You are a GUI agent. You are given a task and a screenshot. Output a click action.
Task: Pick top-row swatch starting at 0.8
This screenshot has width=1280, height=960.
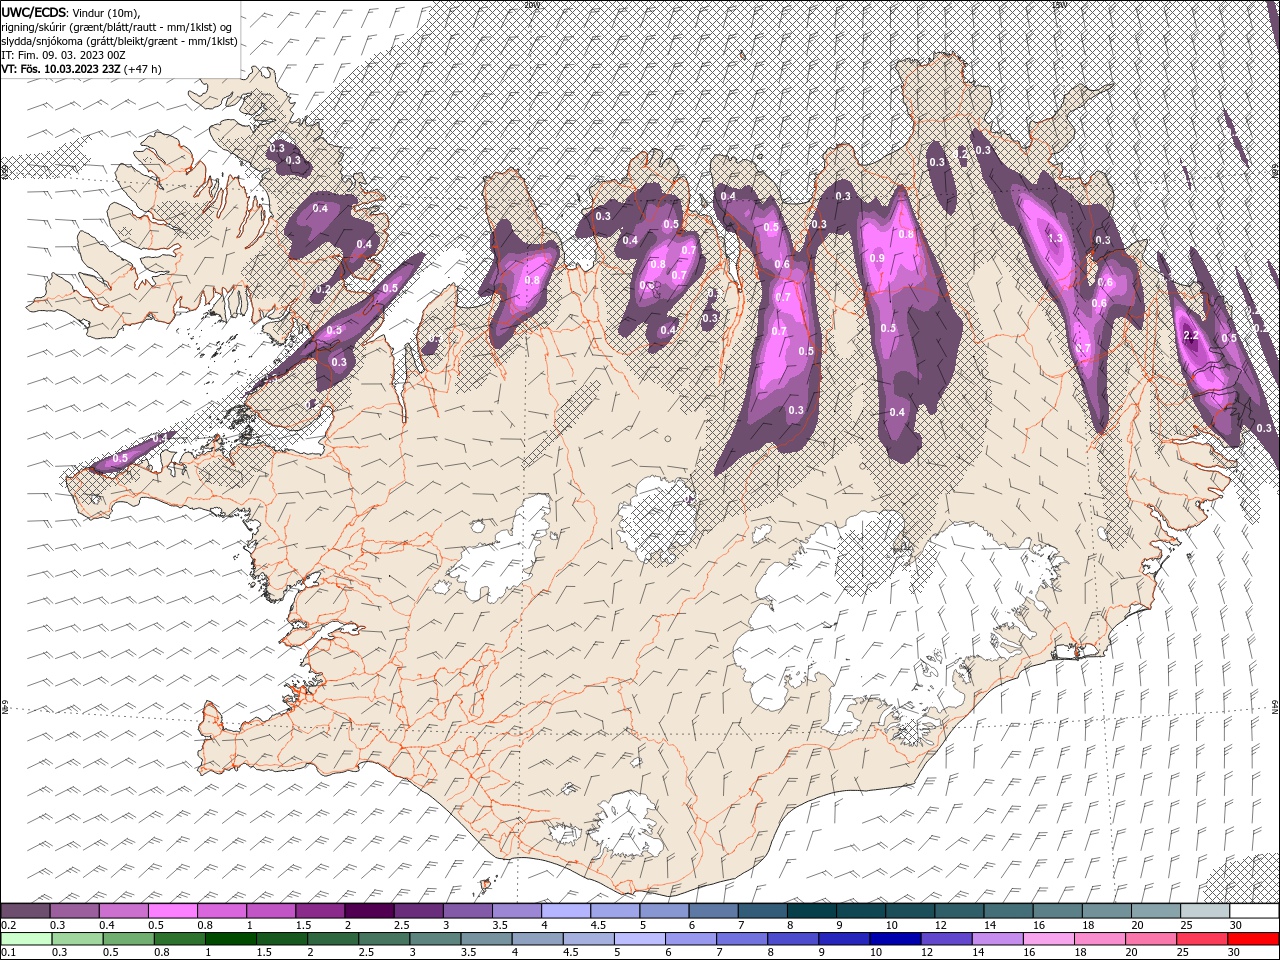pos(221,911)
